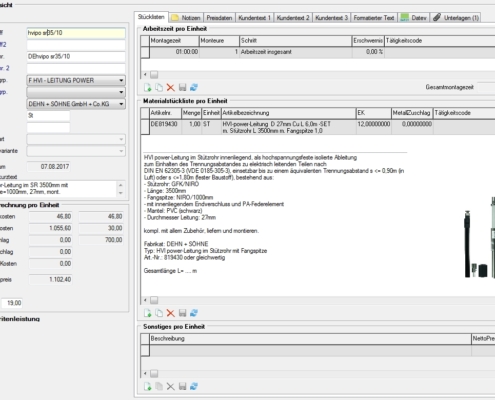The image size is (495, 400).
Task: Select the 01:00:00 Montagezeit cell
Action: [174, 52]
